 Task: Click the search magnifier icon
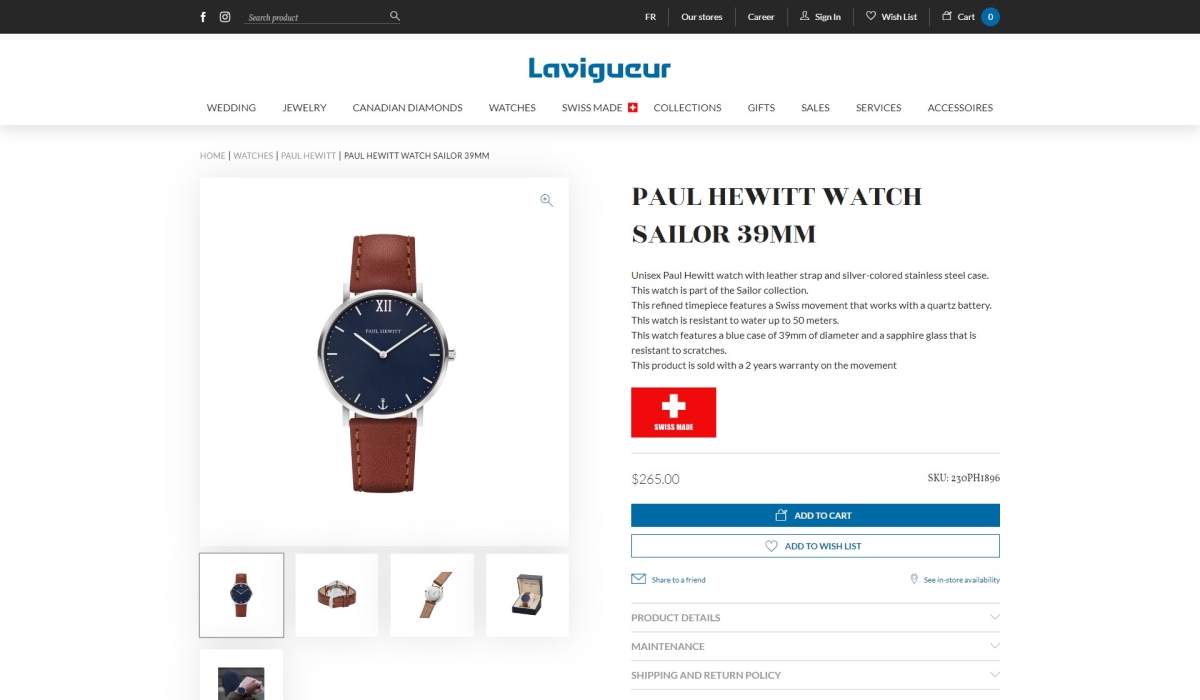point(395,16)
